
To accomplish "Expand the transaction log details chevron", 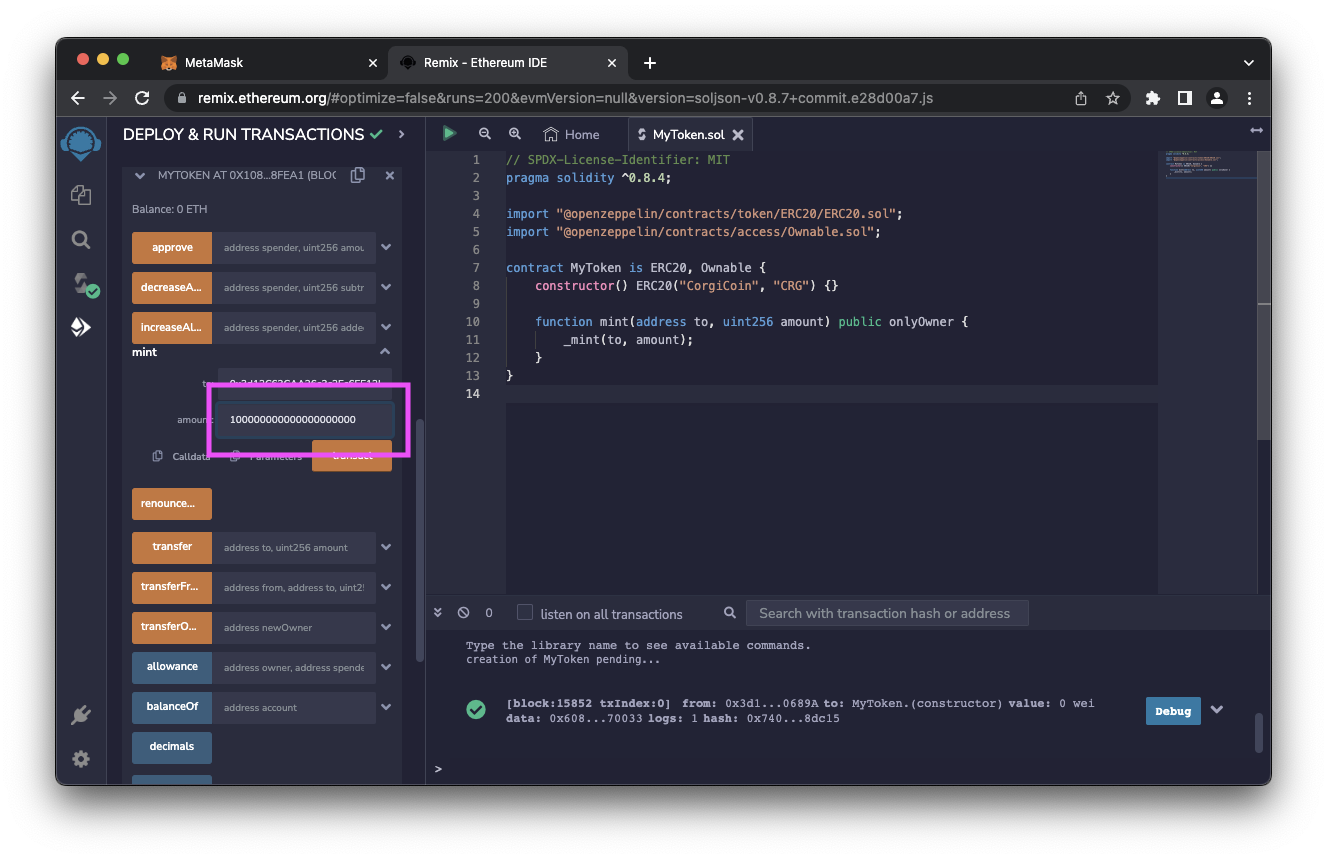I will [1217, 710].
